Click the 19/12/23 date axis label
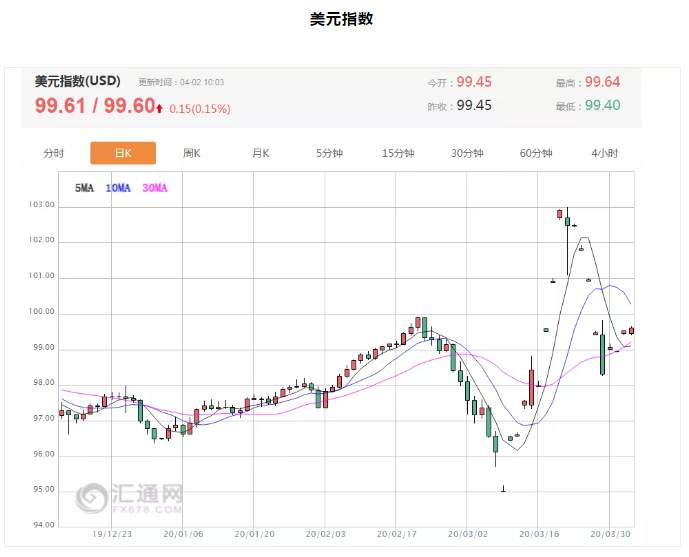This screenshot has height=557, width=689. click(x=112, y=534)
